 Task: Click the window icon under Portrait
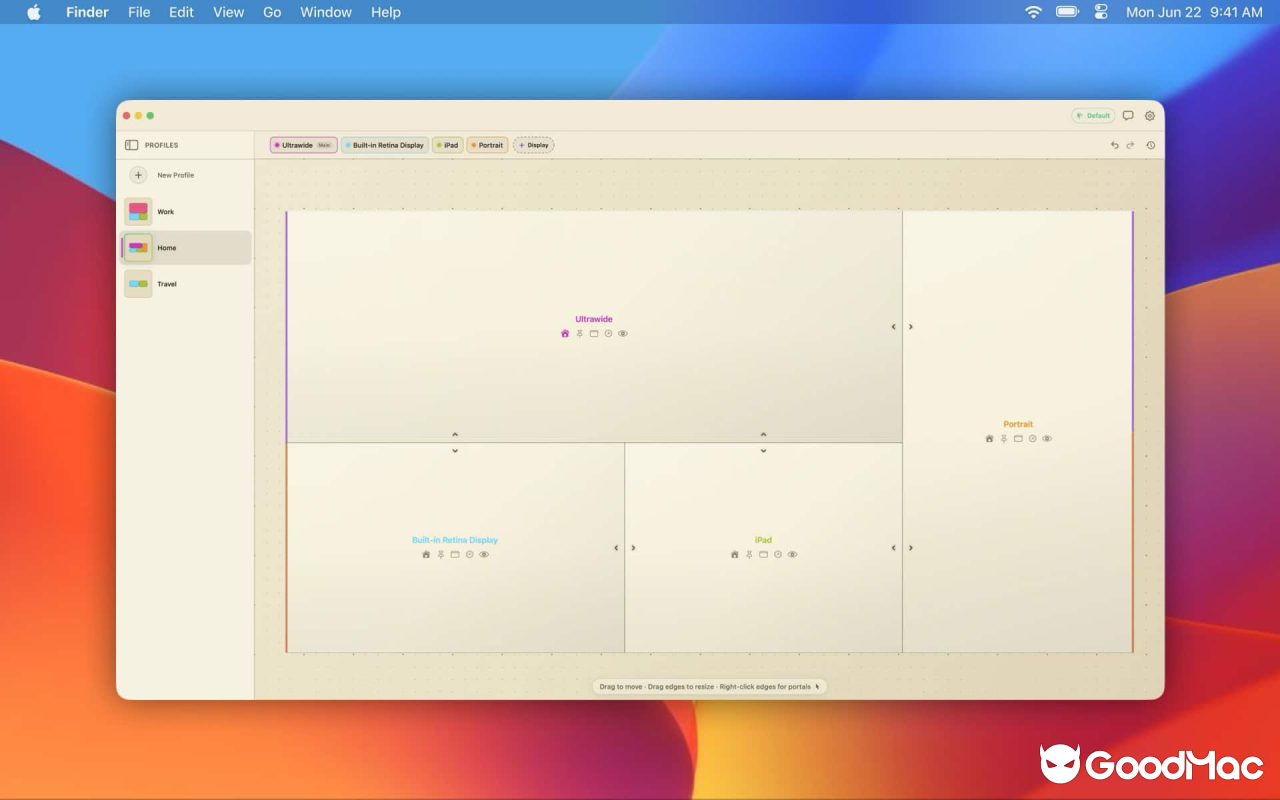[1019, 439]
